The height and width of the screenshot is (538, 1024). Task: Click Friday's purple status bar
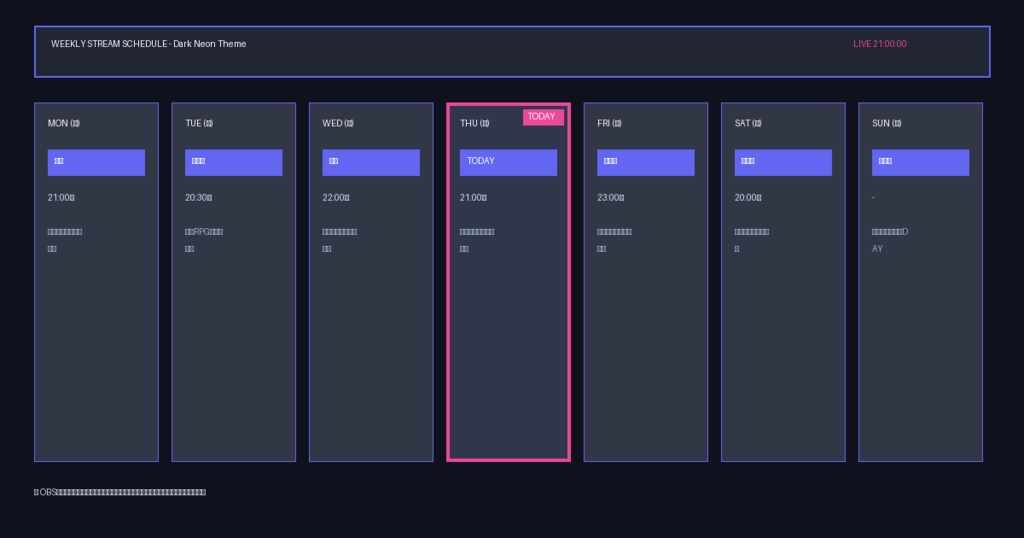646,163
